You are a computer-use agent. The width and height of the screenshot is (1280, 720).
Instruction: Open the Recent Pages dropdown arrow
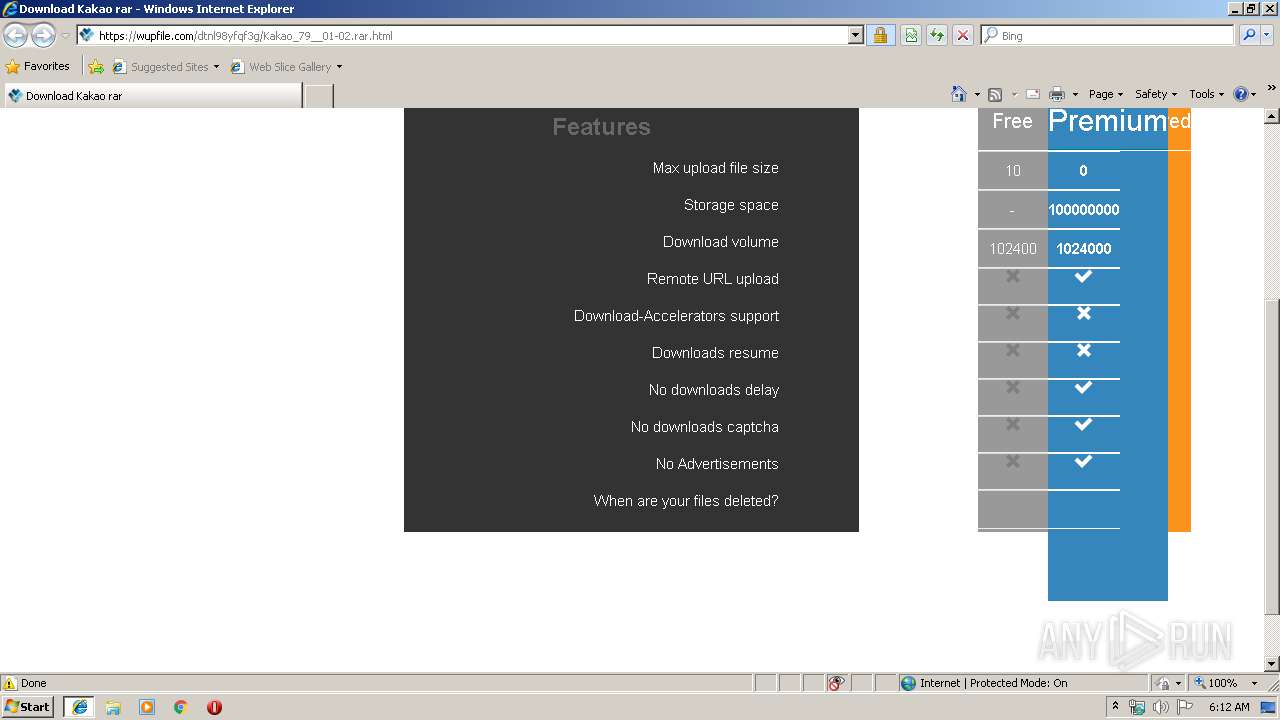pyautogui.click(x=65, y=36)
